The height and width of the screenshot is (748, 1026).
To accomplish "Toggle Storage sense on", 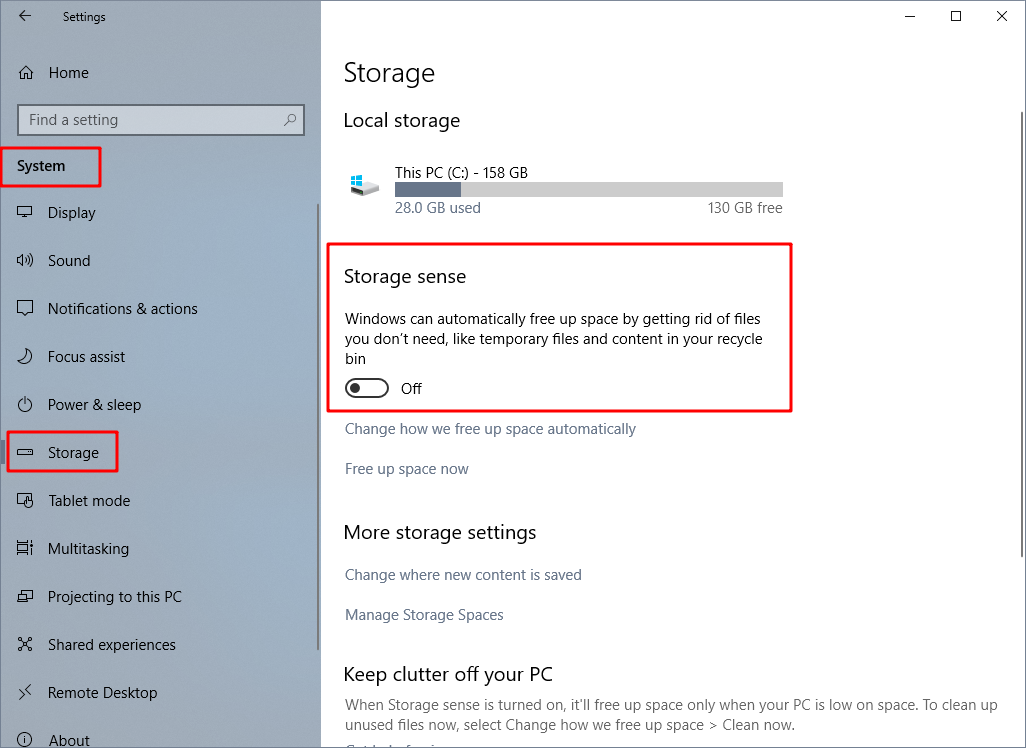I will [366, 388].
